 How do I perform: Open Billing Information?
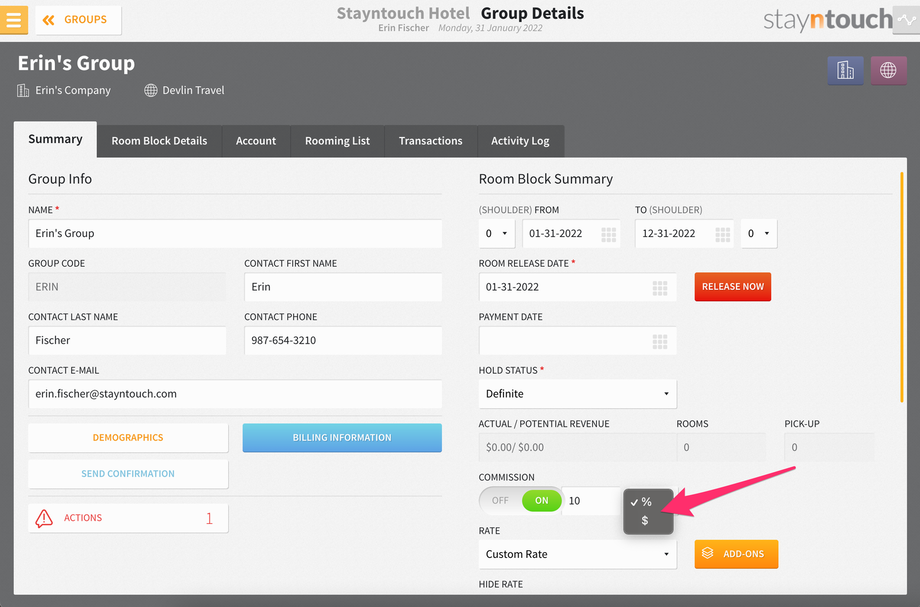pyautogui.click(x=342, y=438)
